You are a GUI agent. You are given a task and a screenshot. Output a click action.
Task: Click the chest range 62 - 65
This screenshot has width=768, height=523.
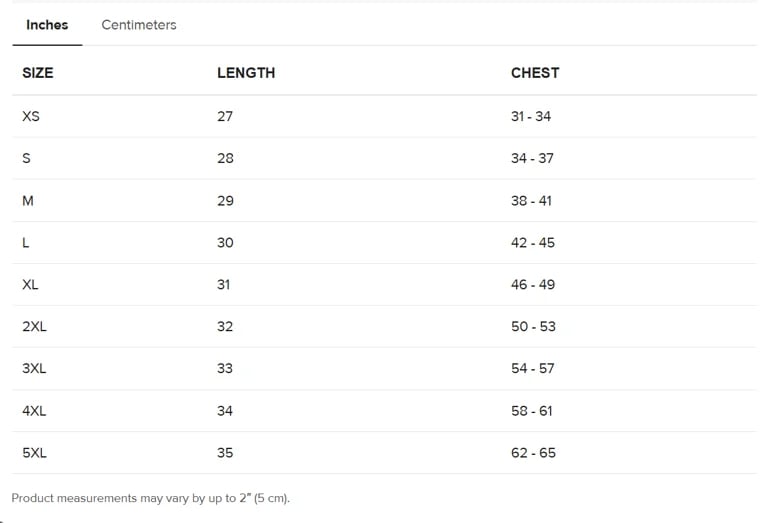pyautogui.click(x=533, y=453)
